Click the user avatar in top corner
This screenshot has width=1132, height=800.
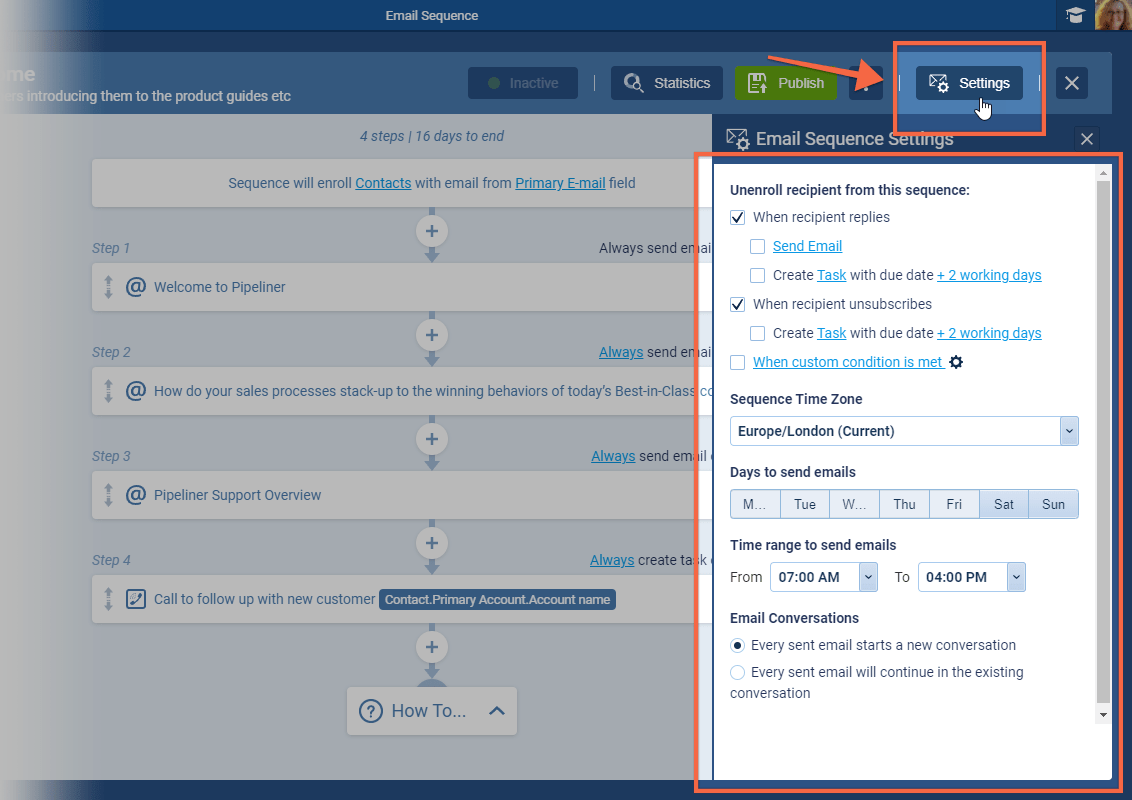[1113, 15]
